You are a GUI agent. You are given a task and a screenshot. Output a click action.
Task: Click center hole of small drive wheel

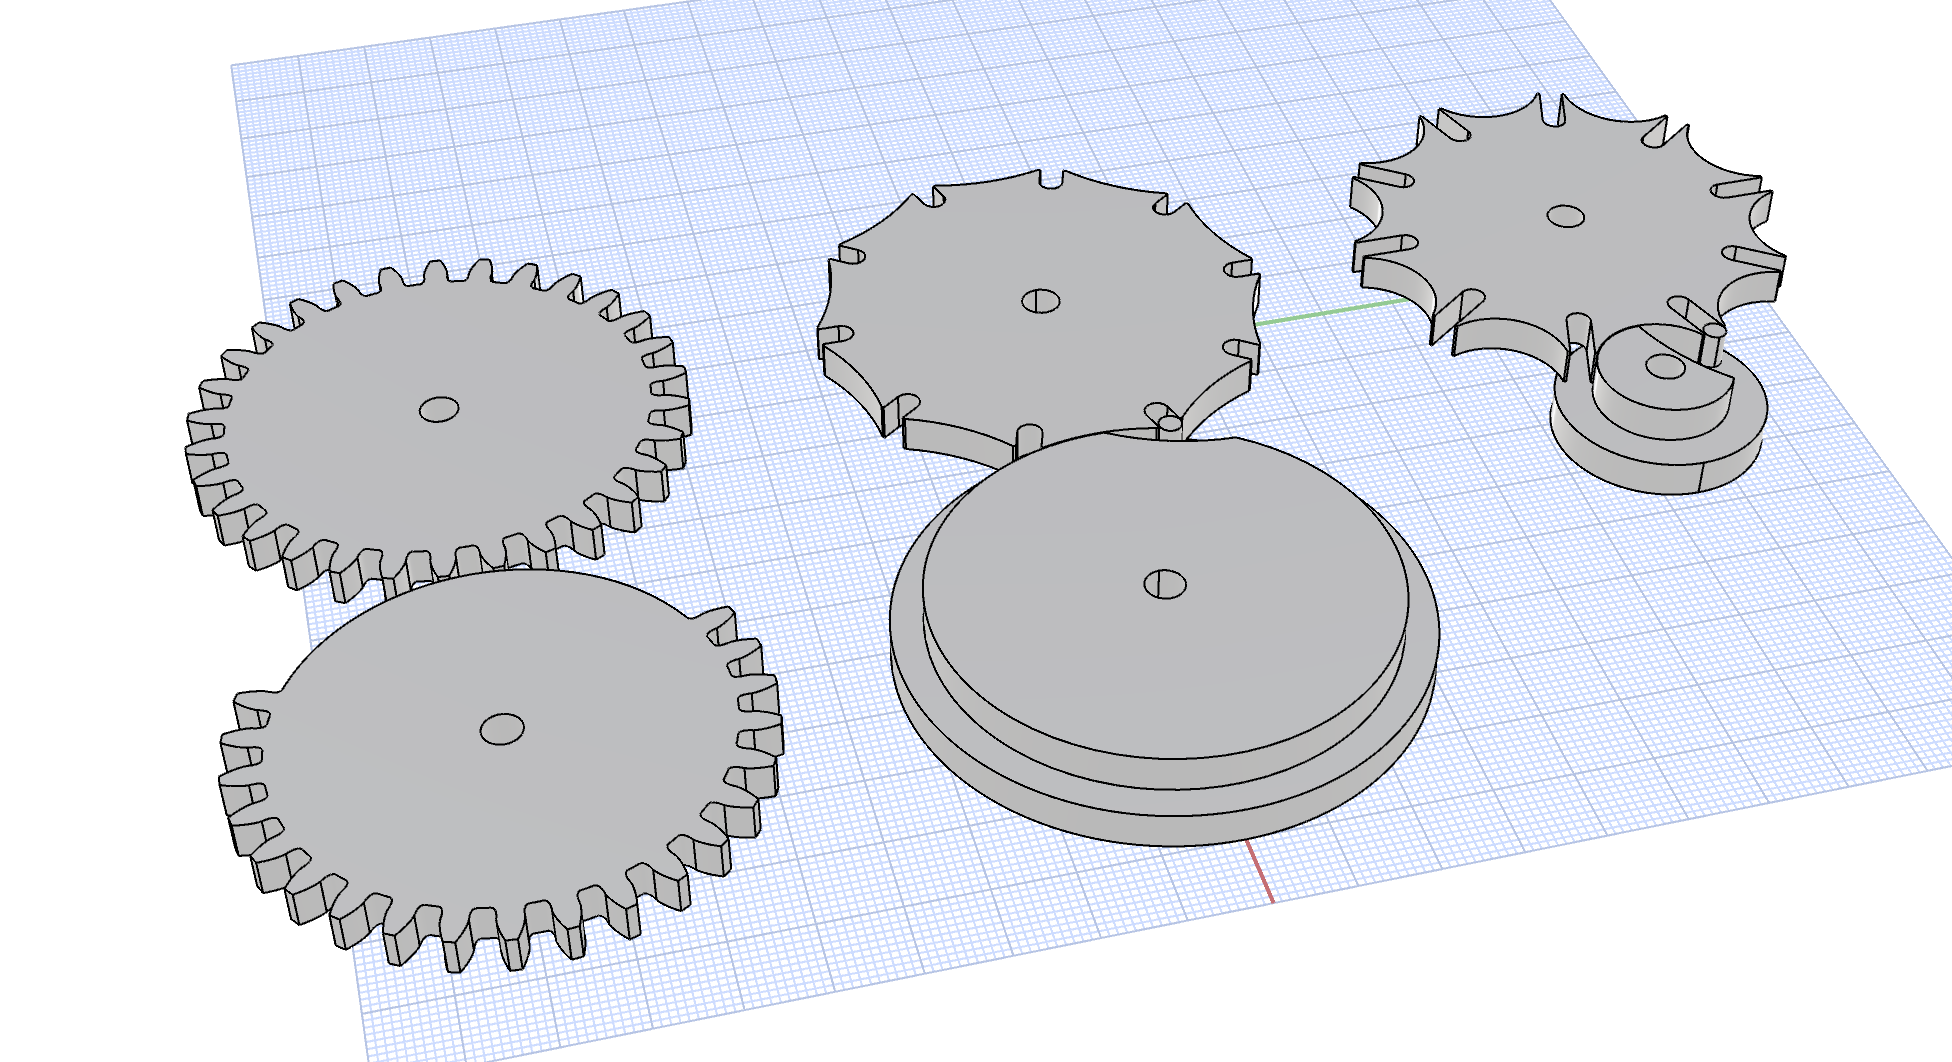(1664, 367)
